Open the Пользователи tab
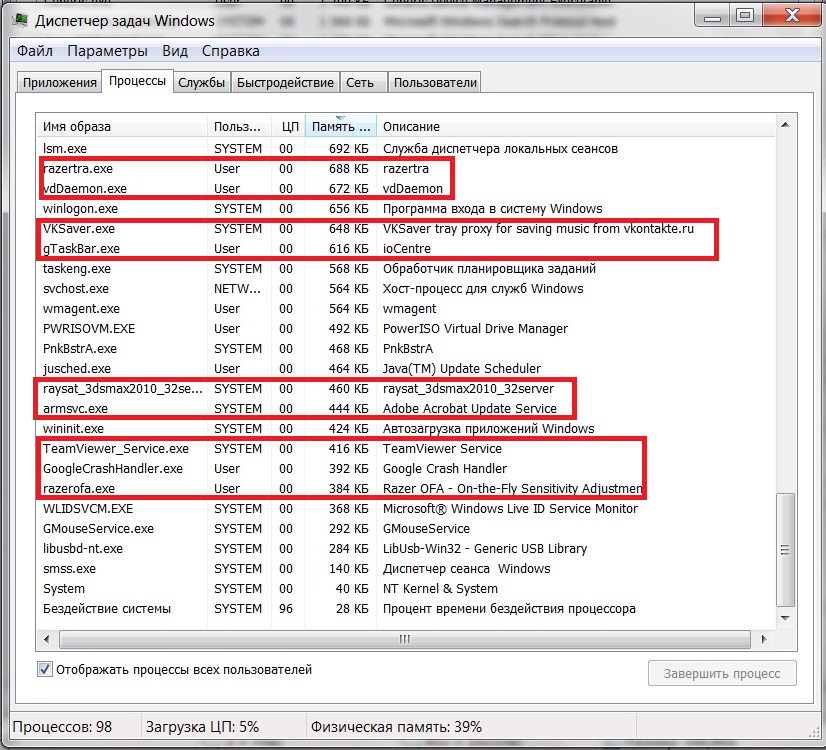The height and width of the screenshot is (750, 826). [x=435, y=83]
